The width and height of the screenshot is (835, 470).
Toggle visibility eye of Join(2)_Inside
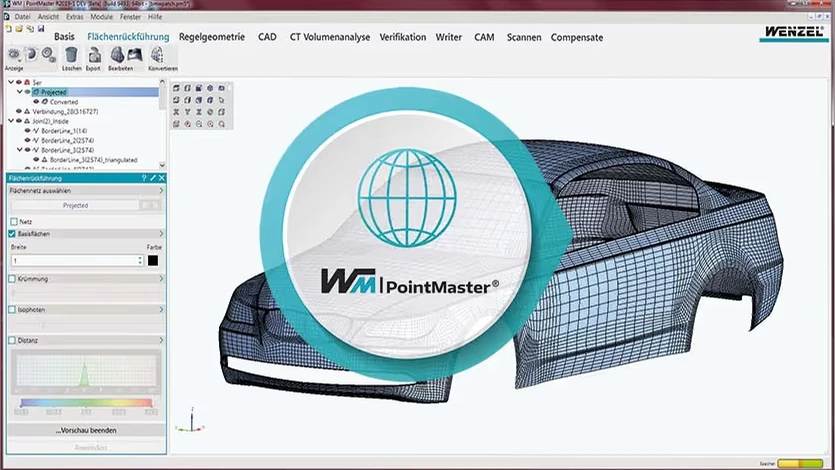pyautogui.click(x=19, y=121)
